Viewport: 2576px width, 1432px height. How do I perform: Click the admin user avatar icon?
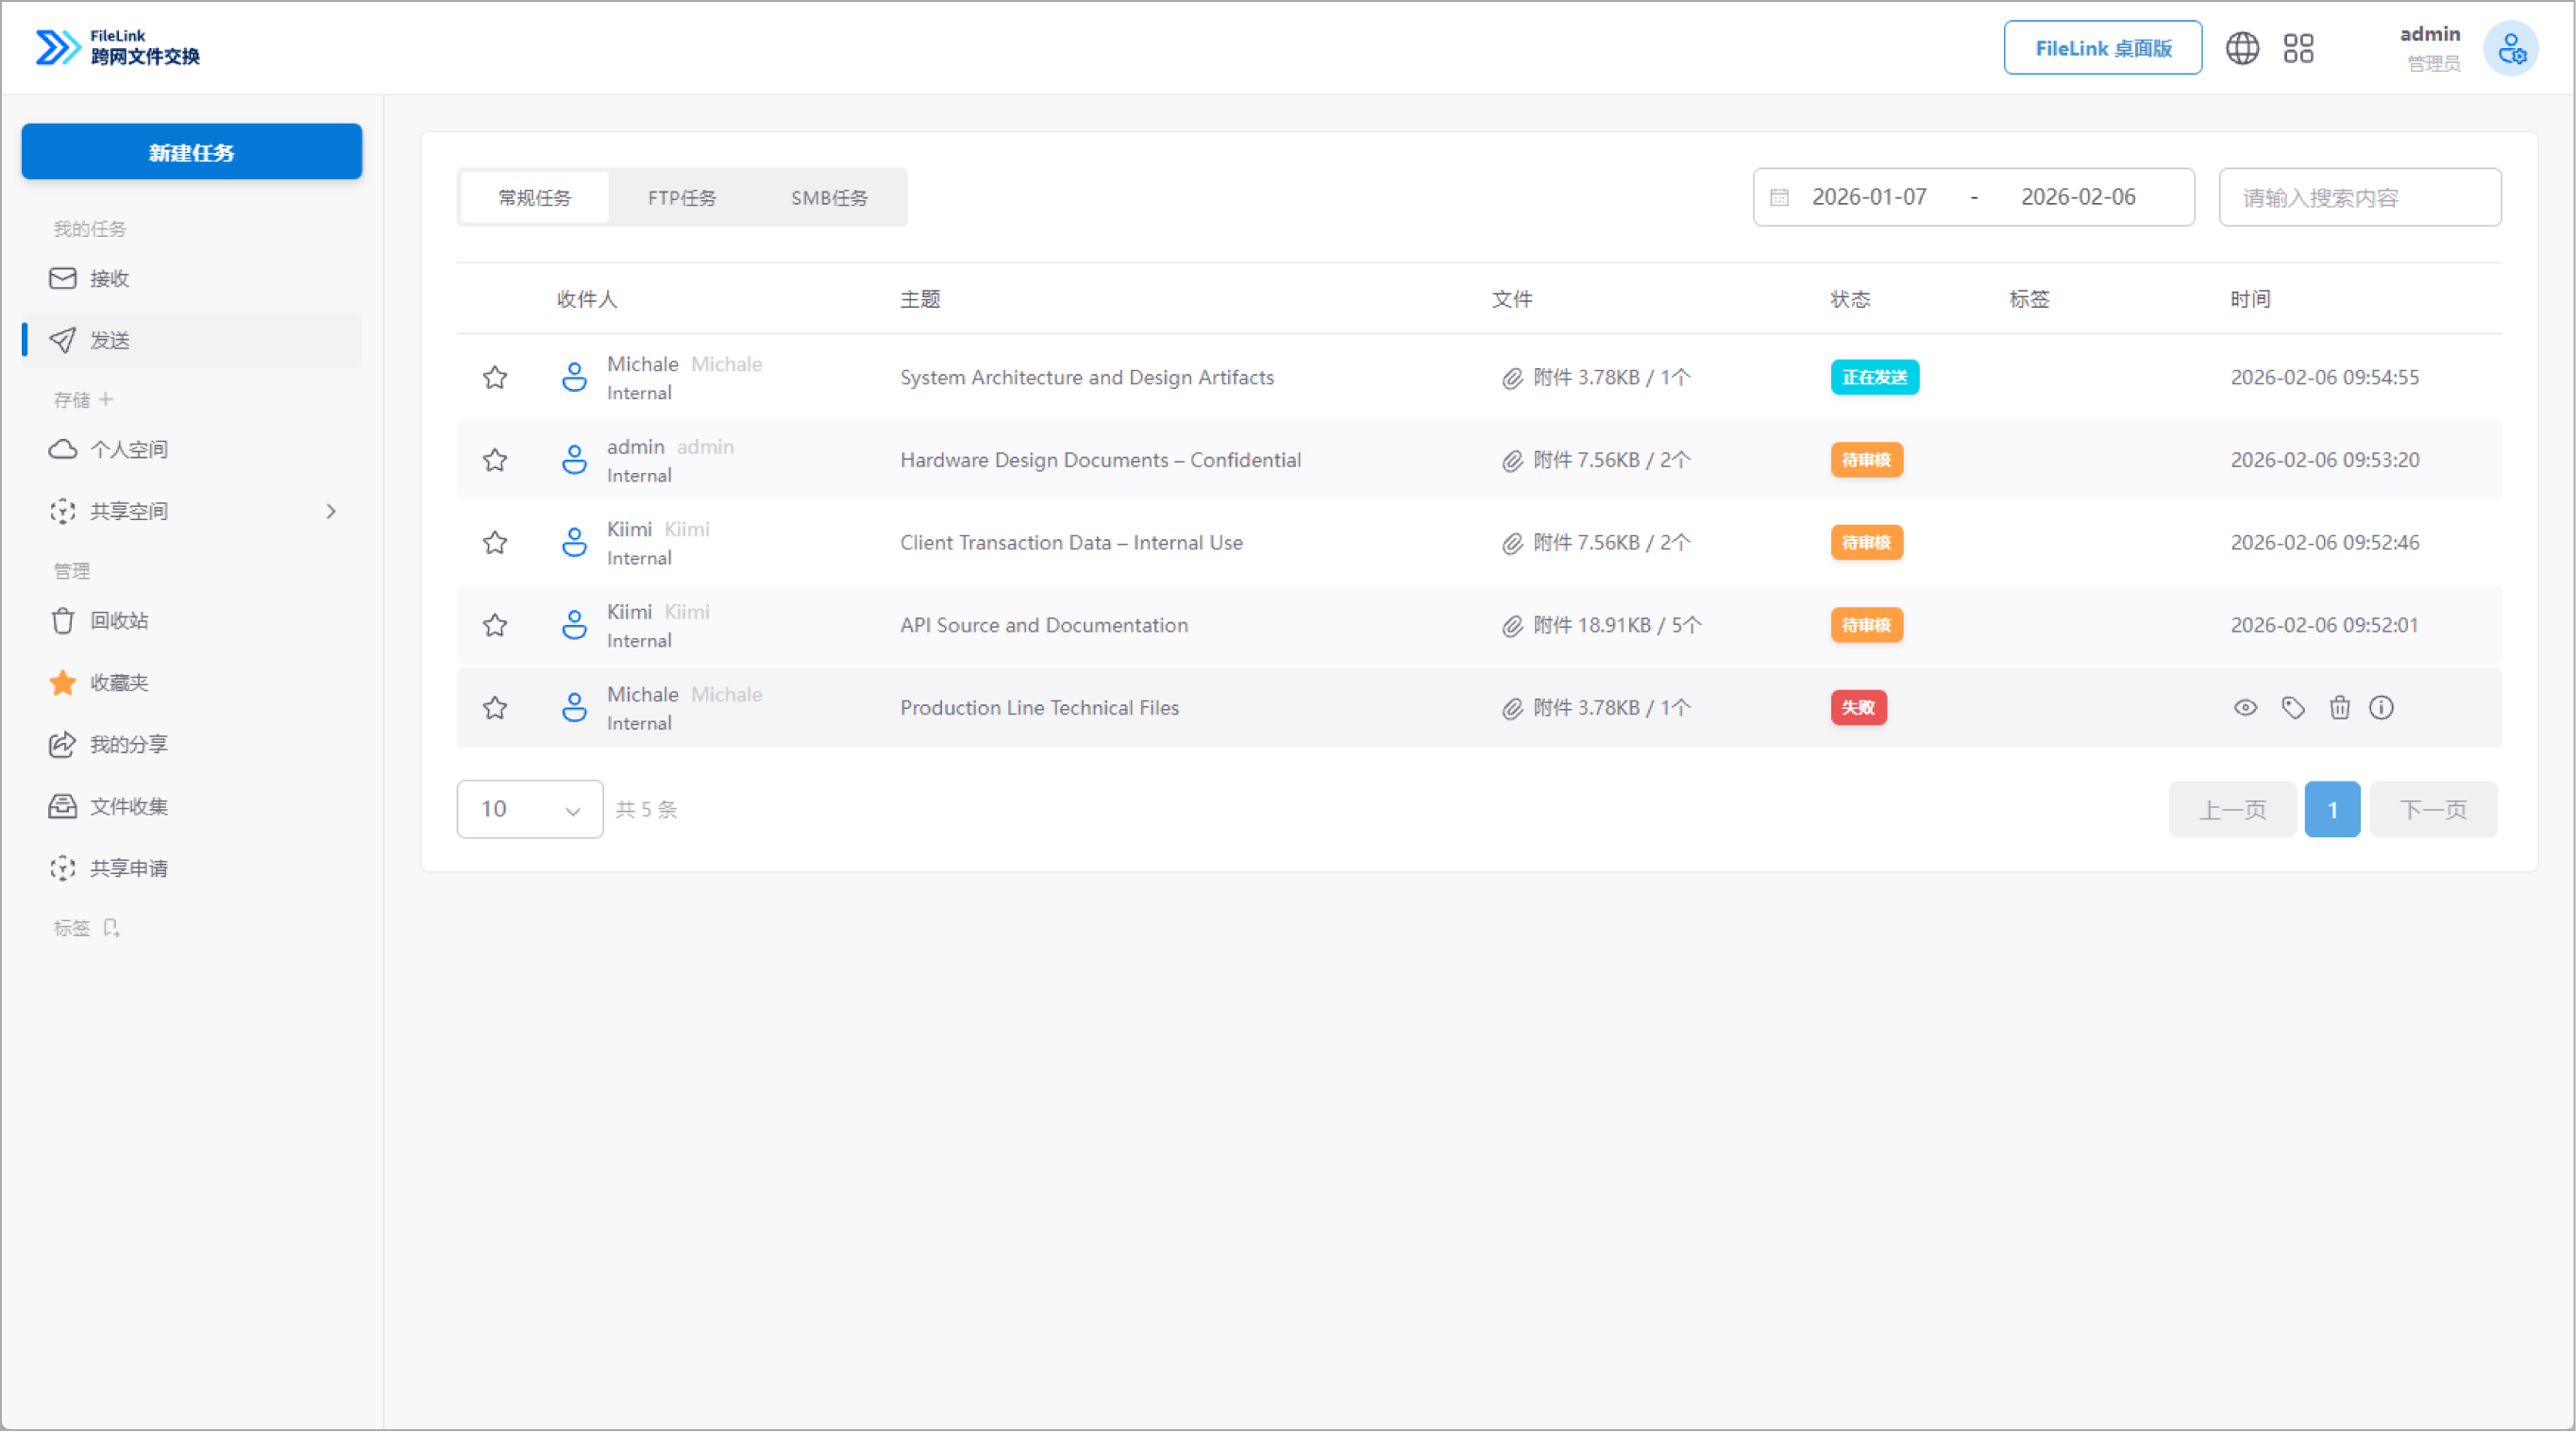pos(2510,48)
